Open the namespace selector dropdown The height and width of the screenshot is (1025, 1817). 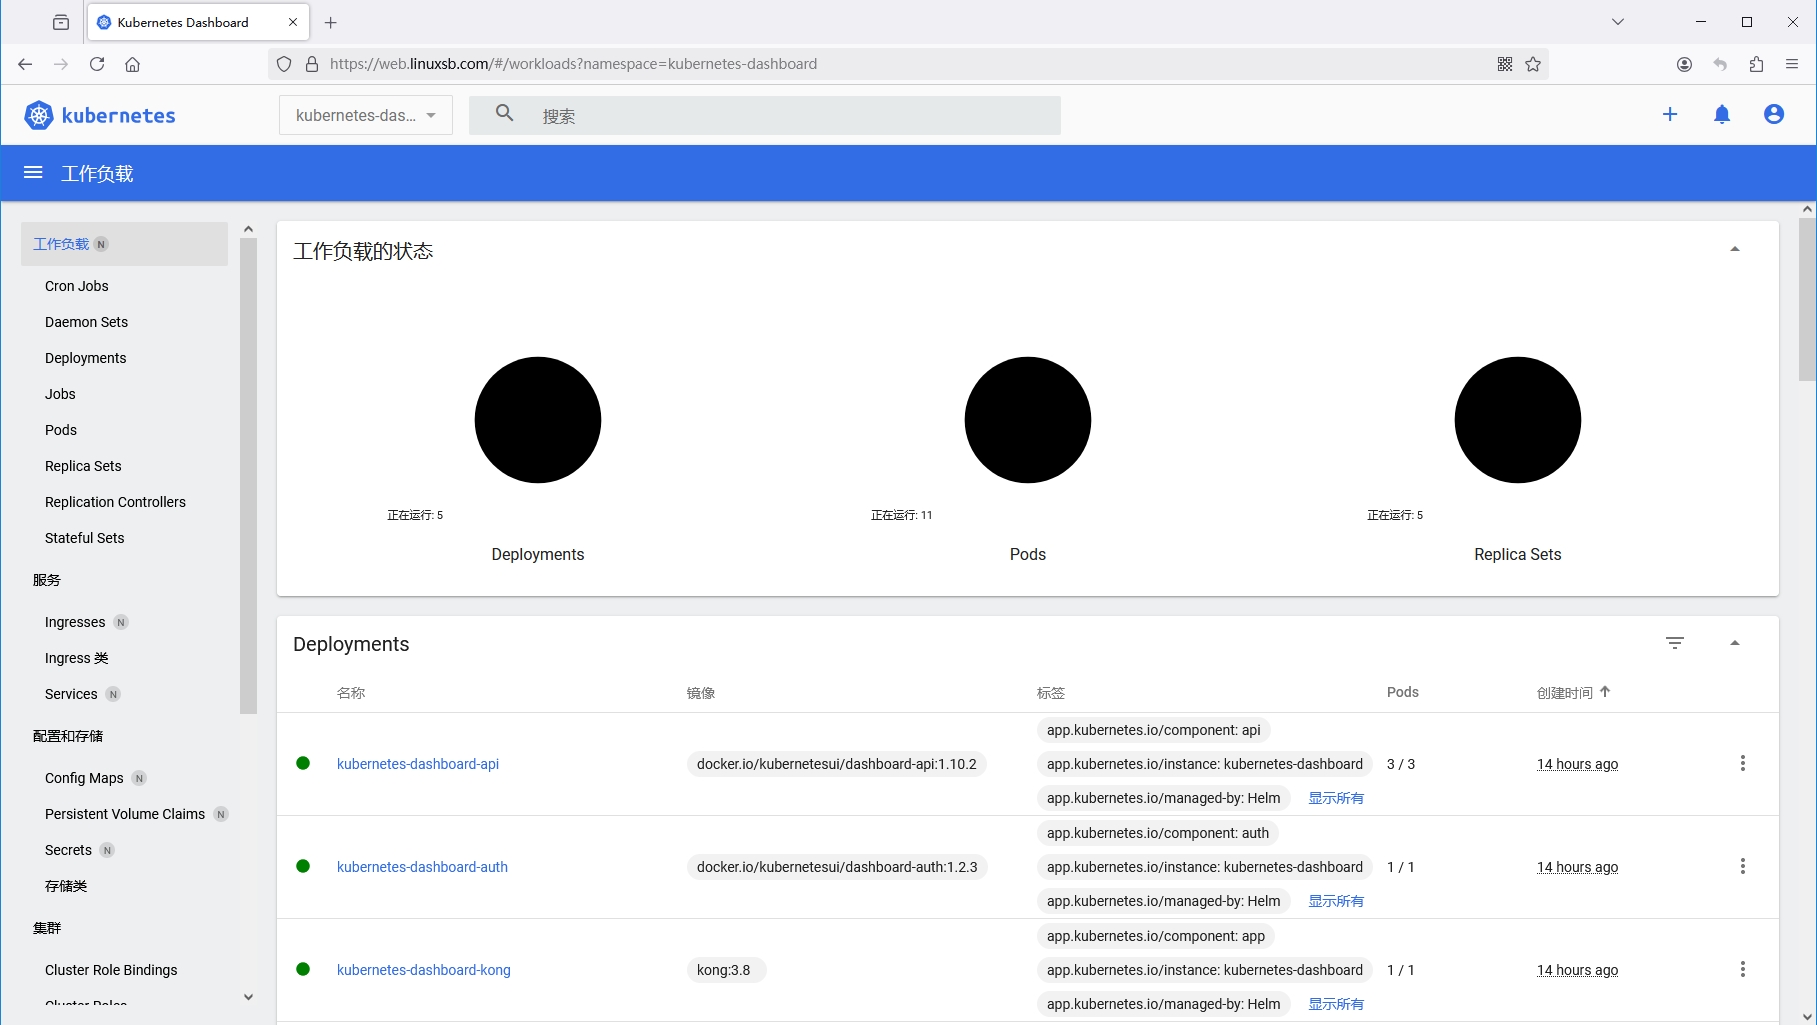(x=366, y=115)
